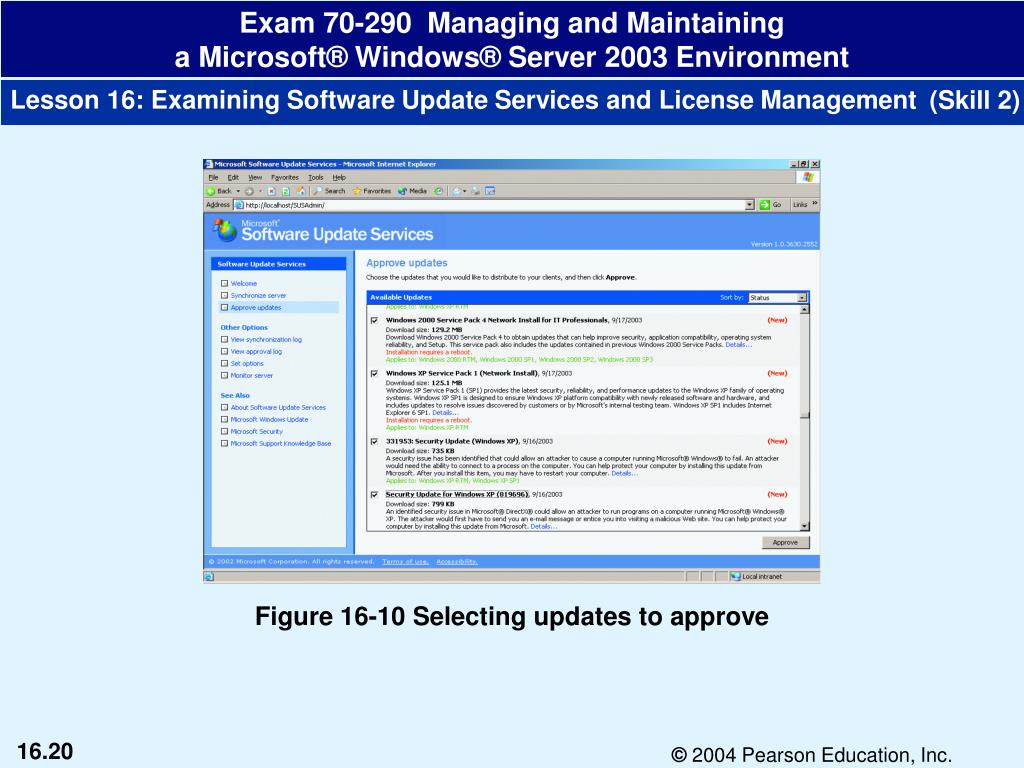Viewport: 1024px width, 768px height.
Task: Open the Tools menu
Action: pos(315,178)
